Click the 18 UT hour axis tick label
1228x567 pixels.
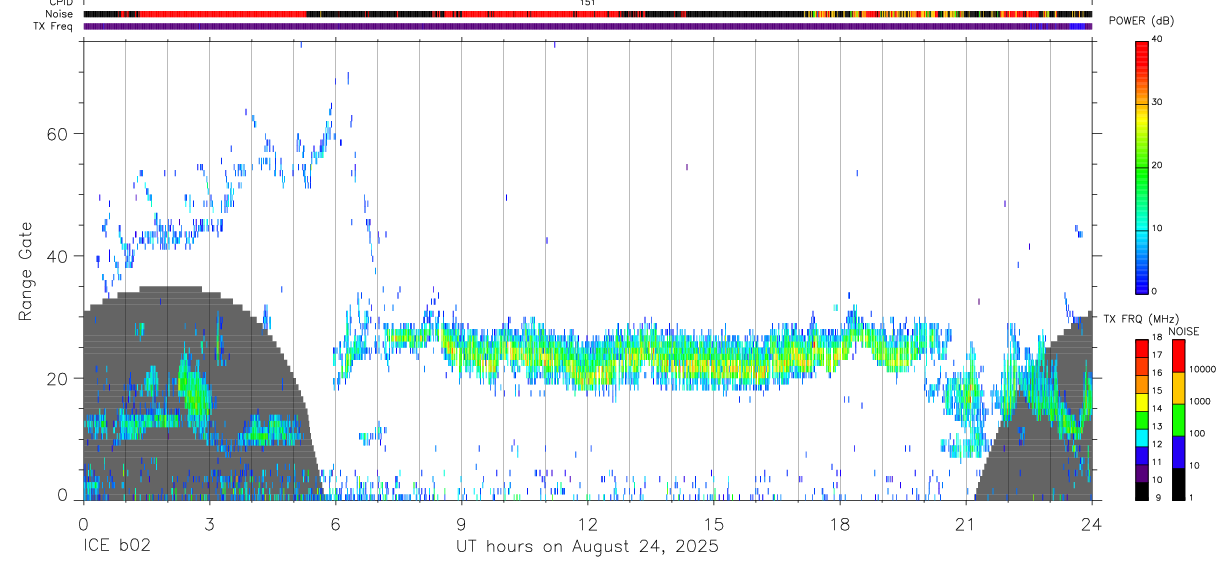coord(839,523)
